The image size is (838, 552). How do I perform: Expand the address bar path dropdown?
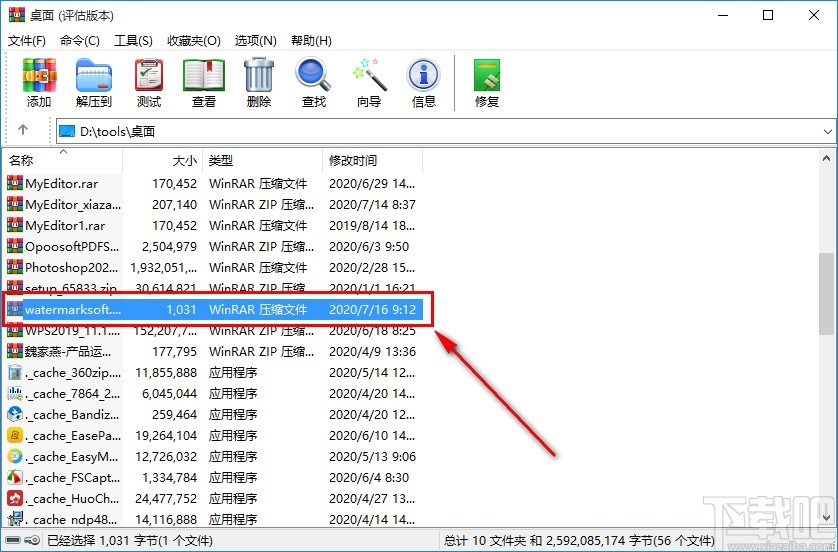(x=827, y=131)
